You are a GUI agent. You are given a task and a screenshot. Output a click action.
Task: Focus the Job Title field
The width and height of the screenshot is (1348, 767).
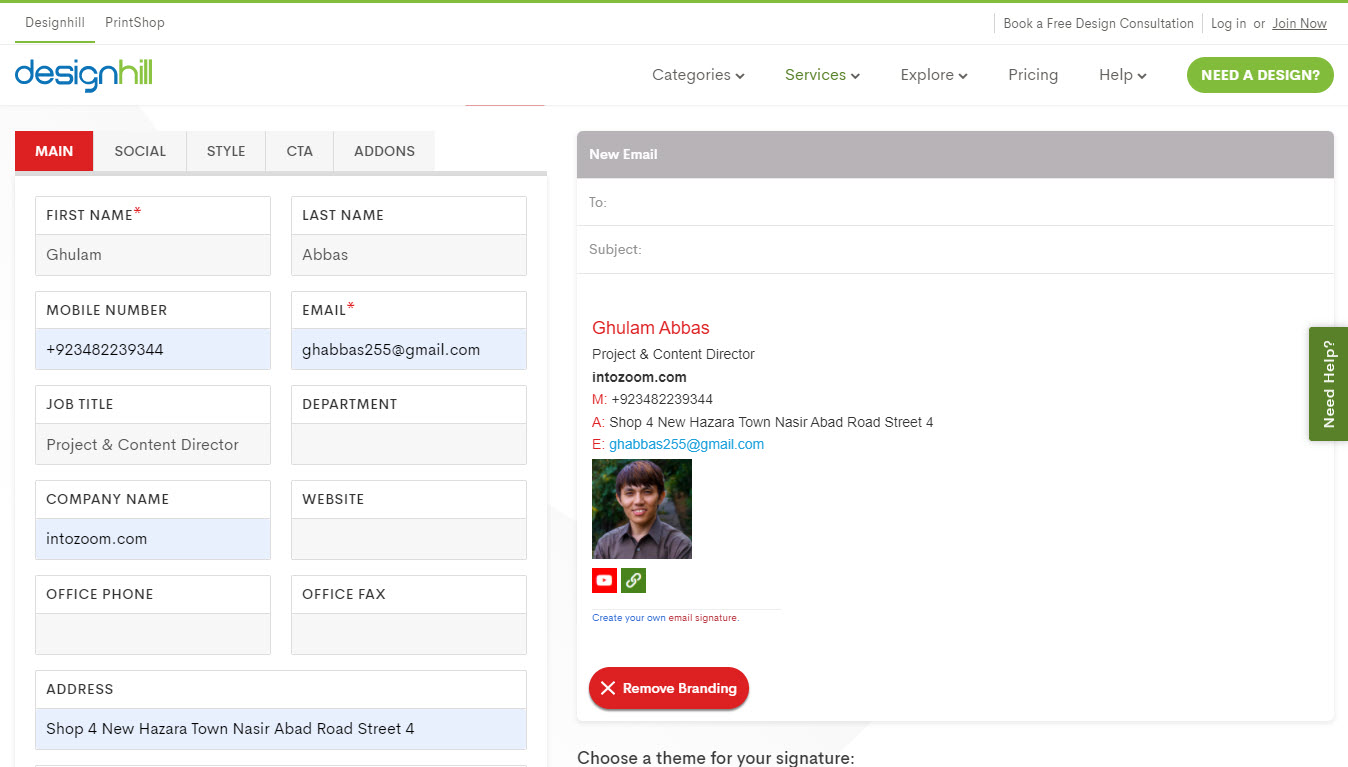pos(153,445)
